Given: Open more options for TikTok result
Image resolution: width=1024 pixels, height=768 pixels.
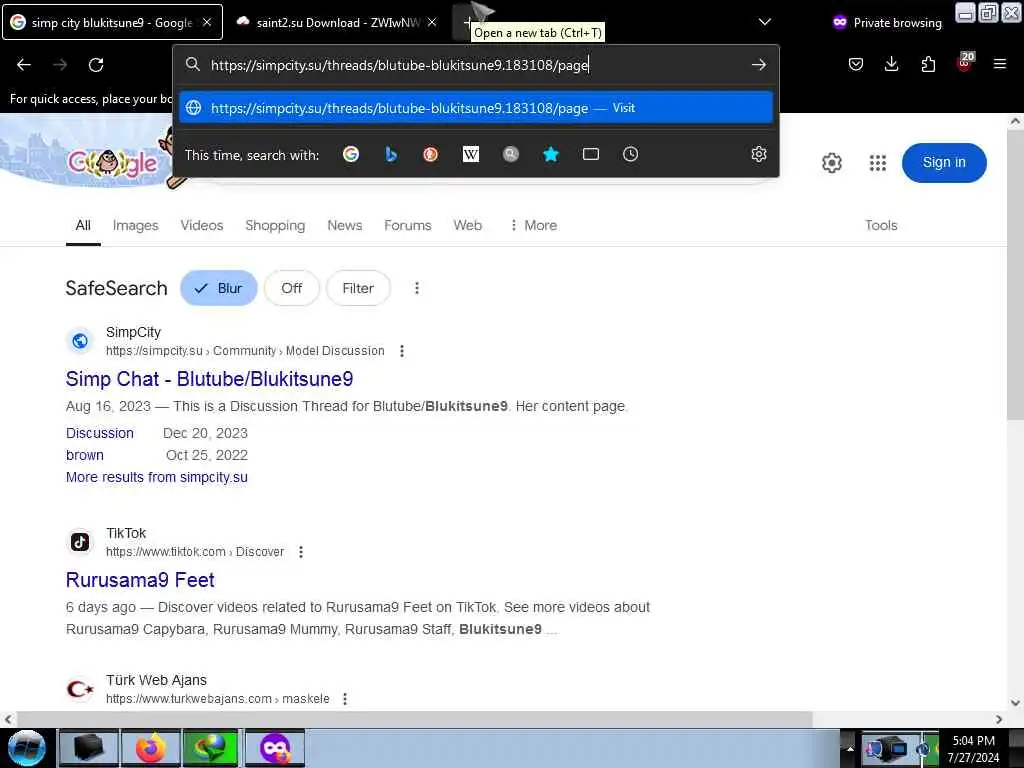Looking at the screenshot, I should point(300,552).
